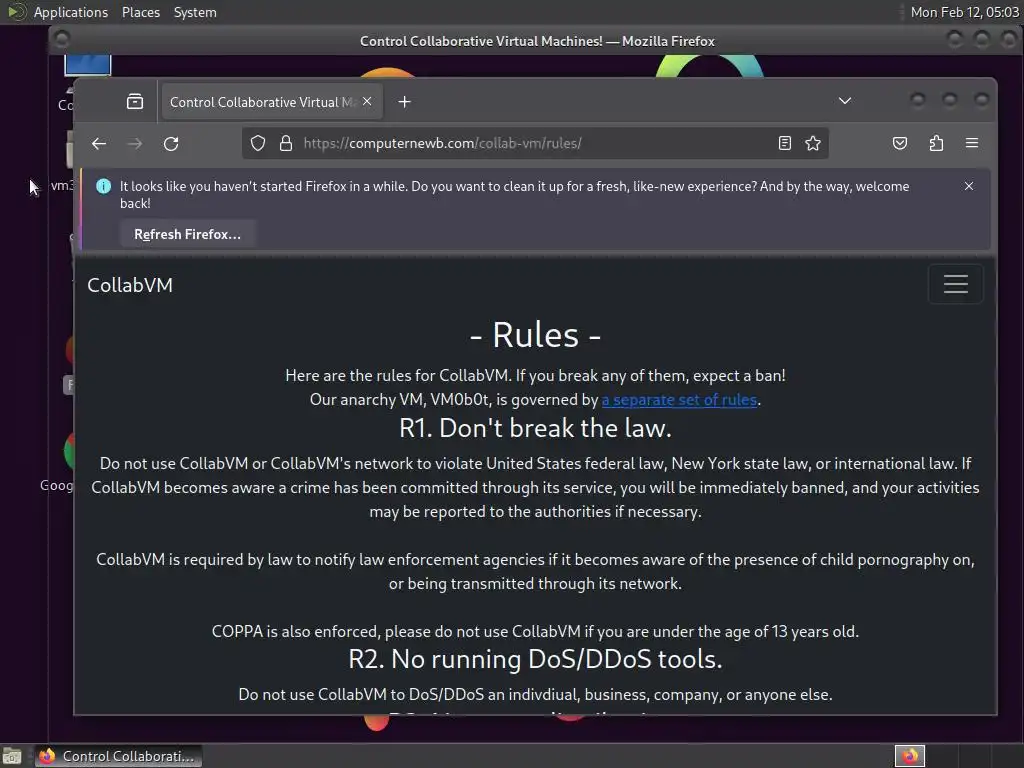The height and width of the screenshot is (768, 1024).
Task: Click the '- Rules -' heading text
Action: tap(536, 335)
